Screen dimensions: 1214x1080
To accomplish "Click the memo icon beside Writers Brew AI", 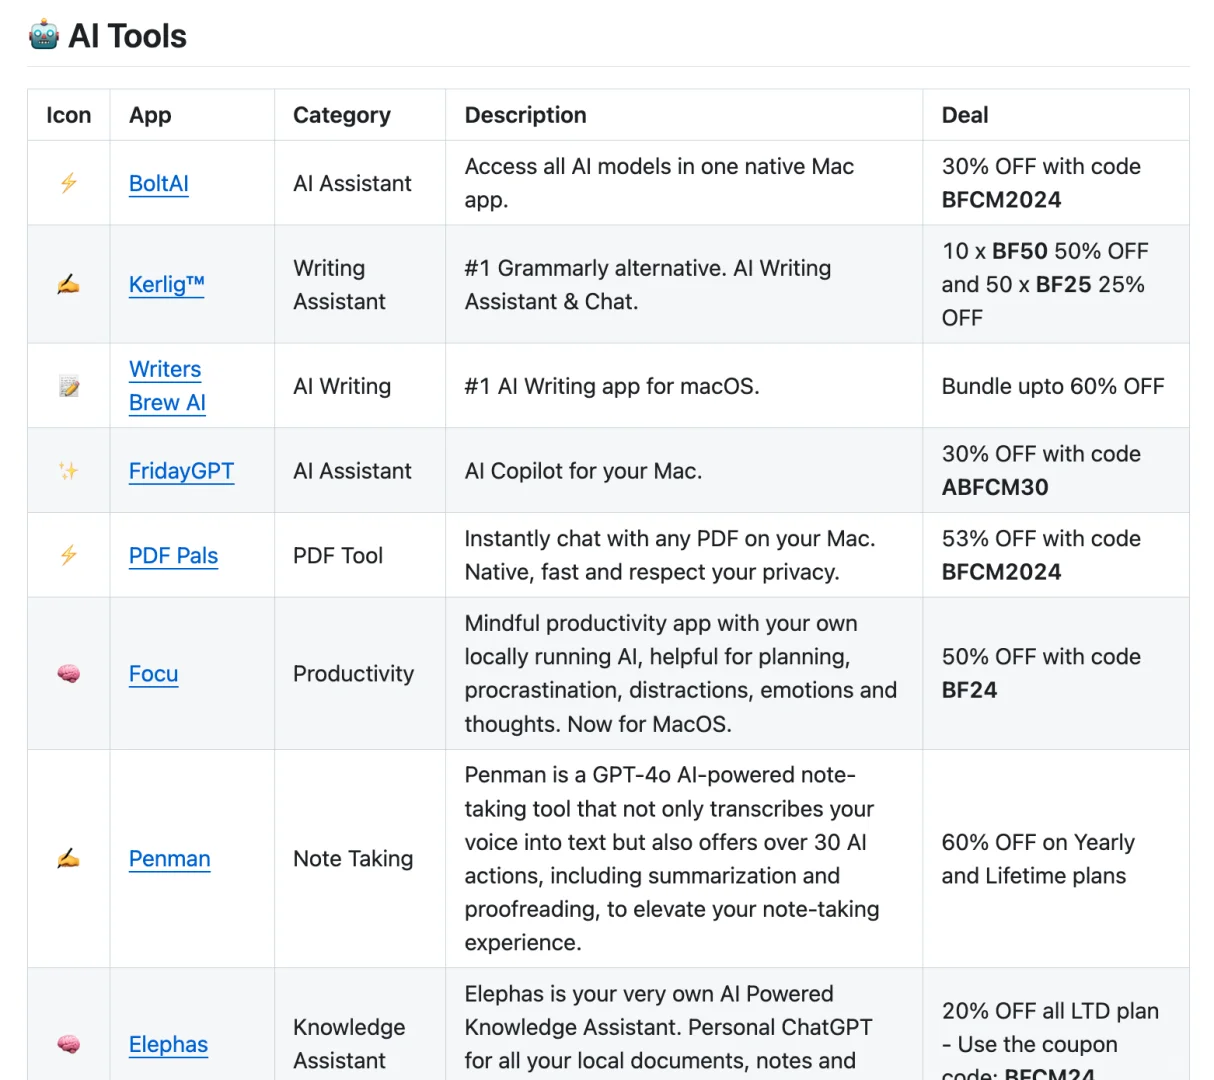I will click(x=68, y=387).
